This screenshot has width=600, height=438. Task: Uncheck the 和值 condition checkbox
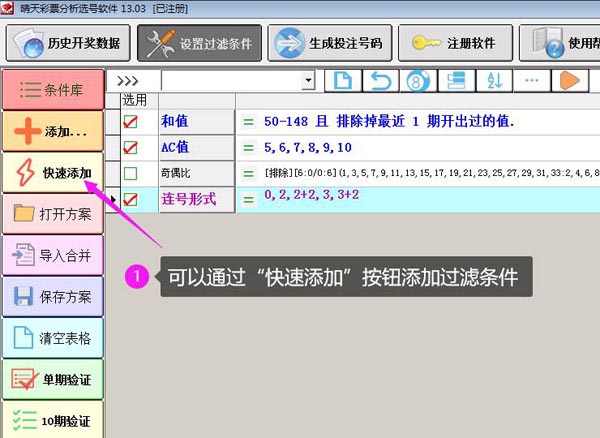click(130, 122)
